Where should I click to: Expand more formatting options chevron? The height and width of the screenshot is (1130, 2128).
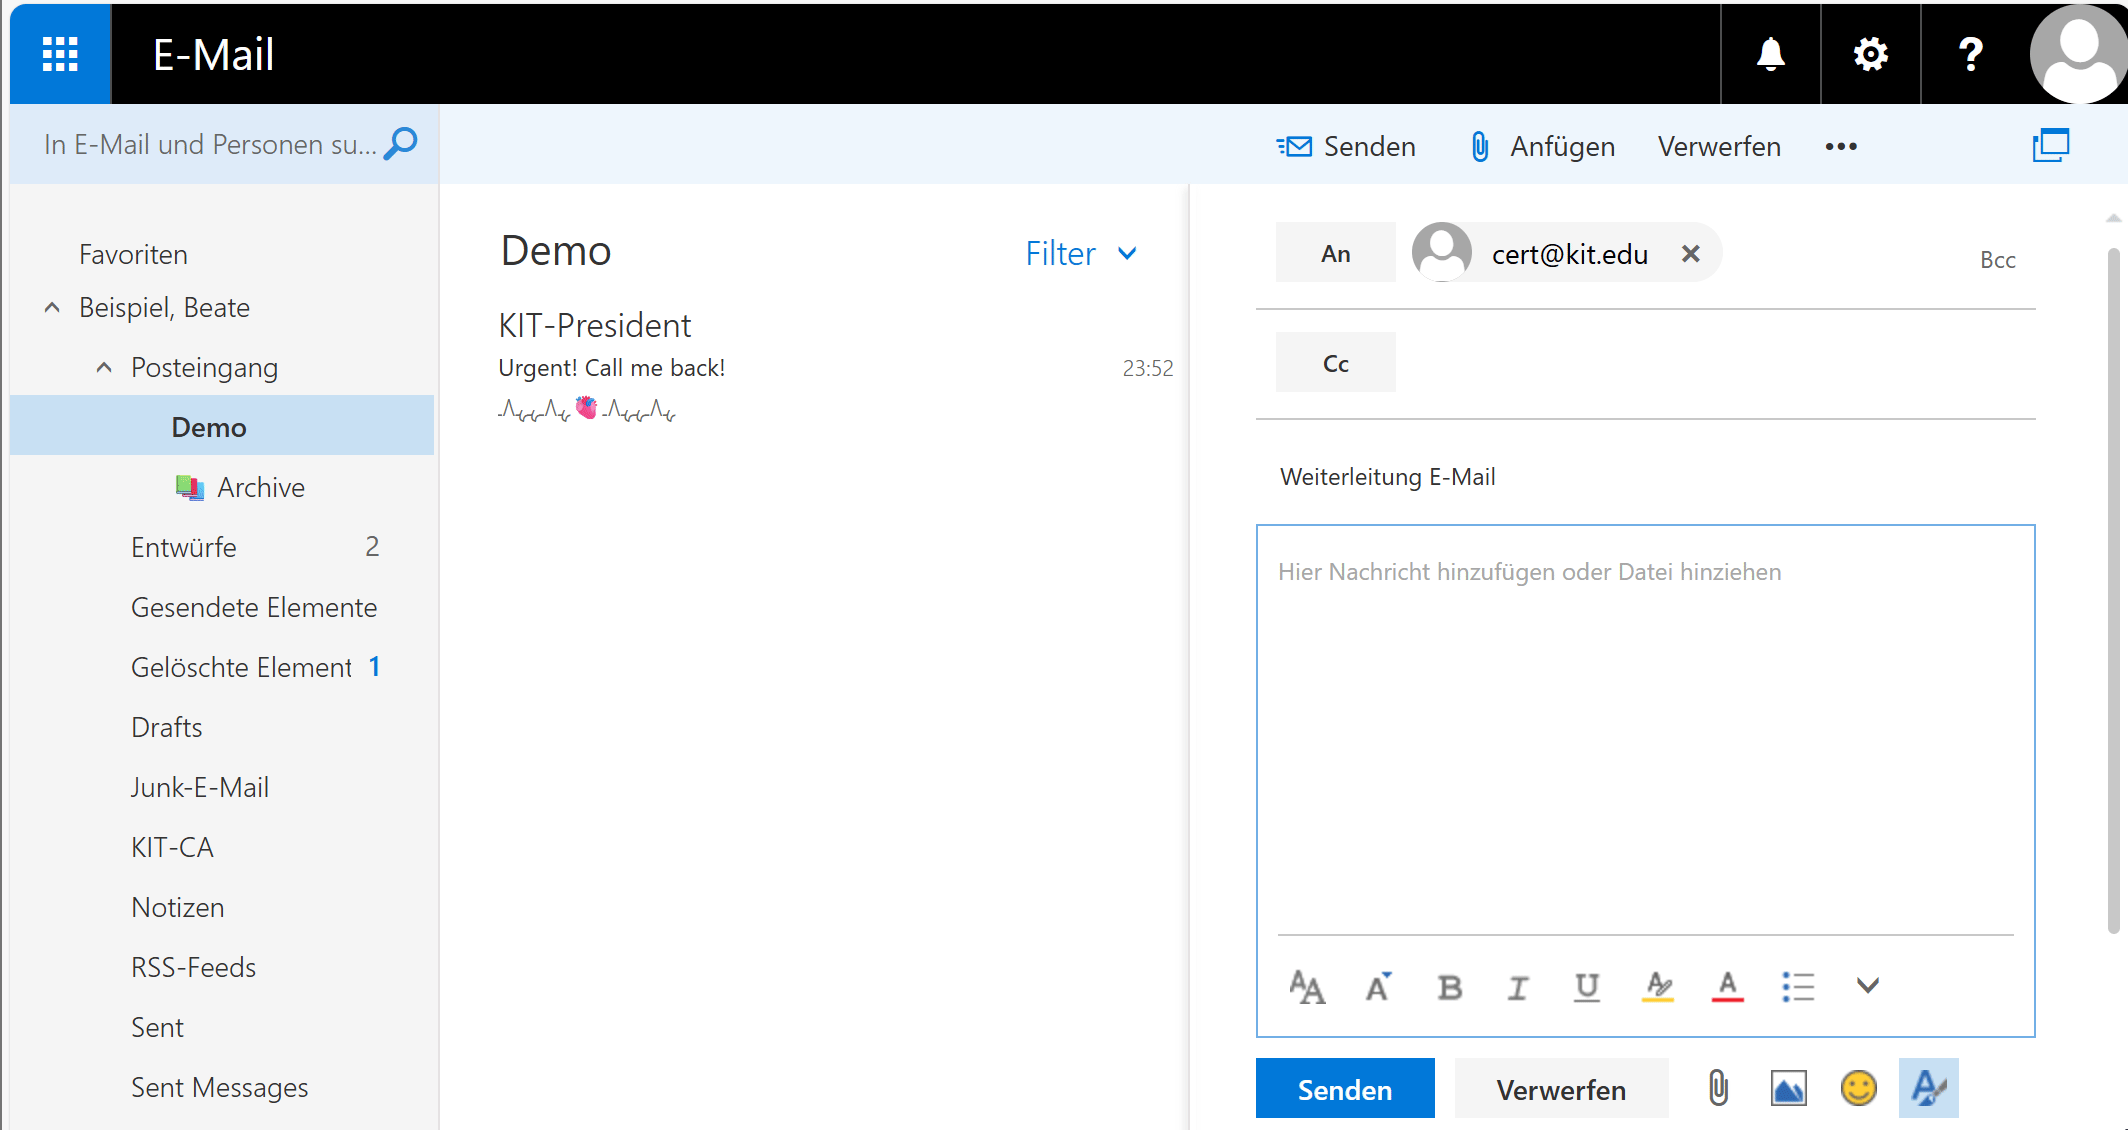(1867, 986)
